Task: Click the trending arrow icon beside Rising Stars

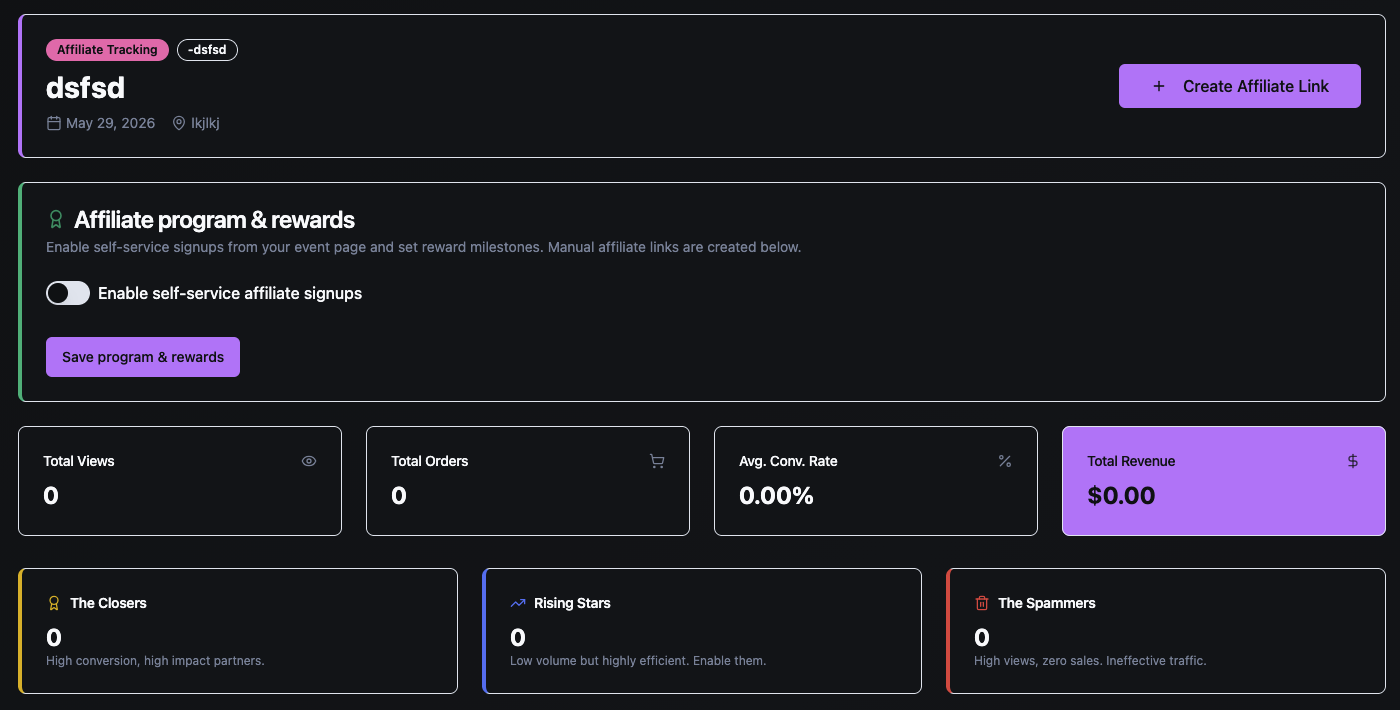Action: click(518, 603)
